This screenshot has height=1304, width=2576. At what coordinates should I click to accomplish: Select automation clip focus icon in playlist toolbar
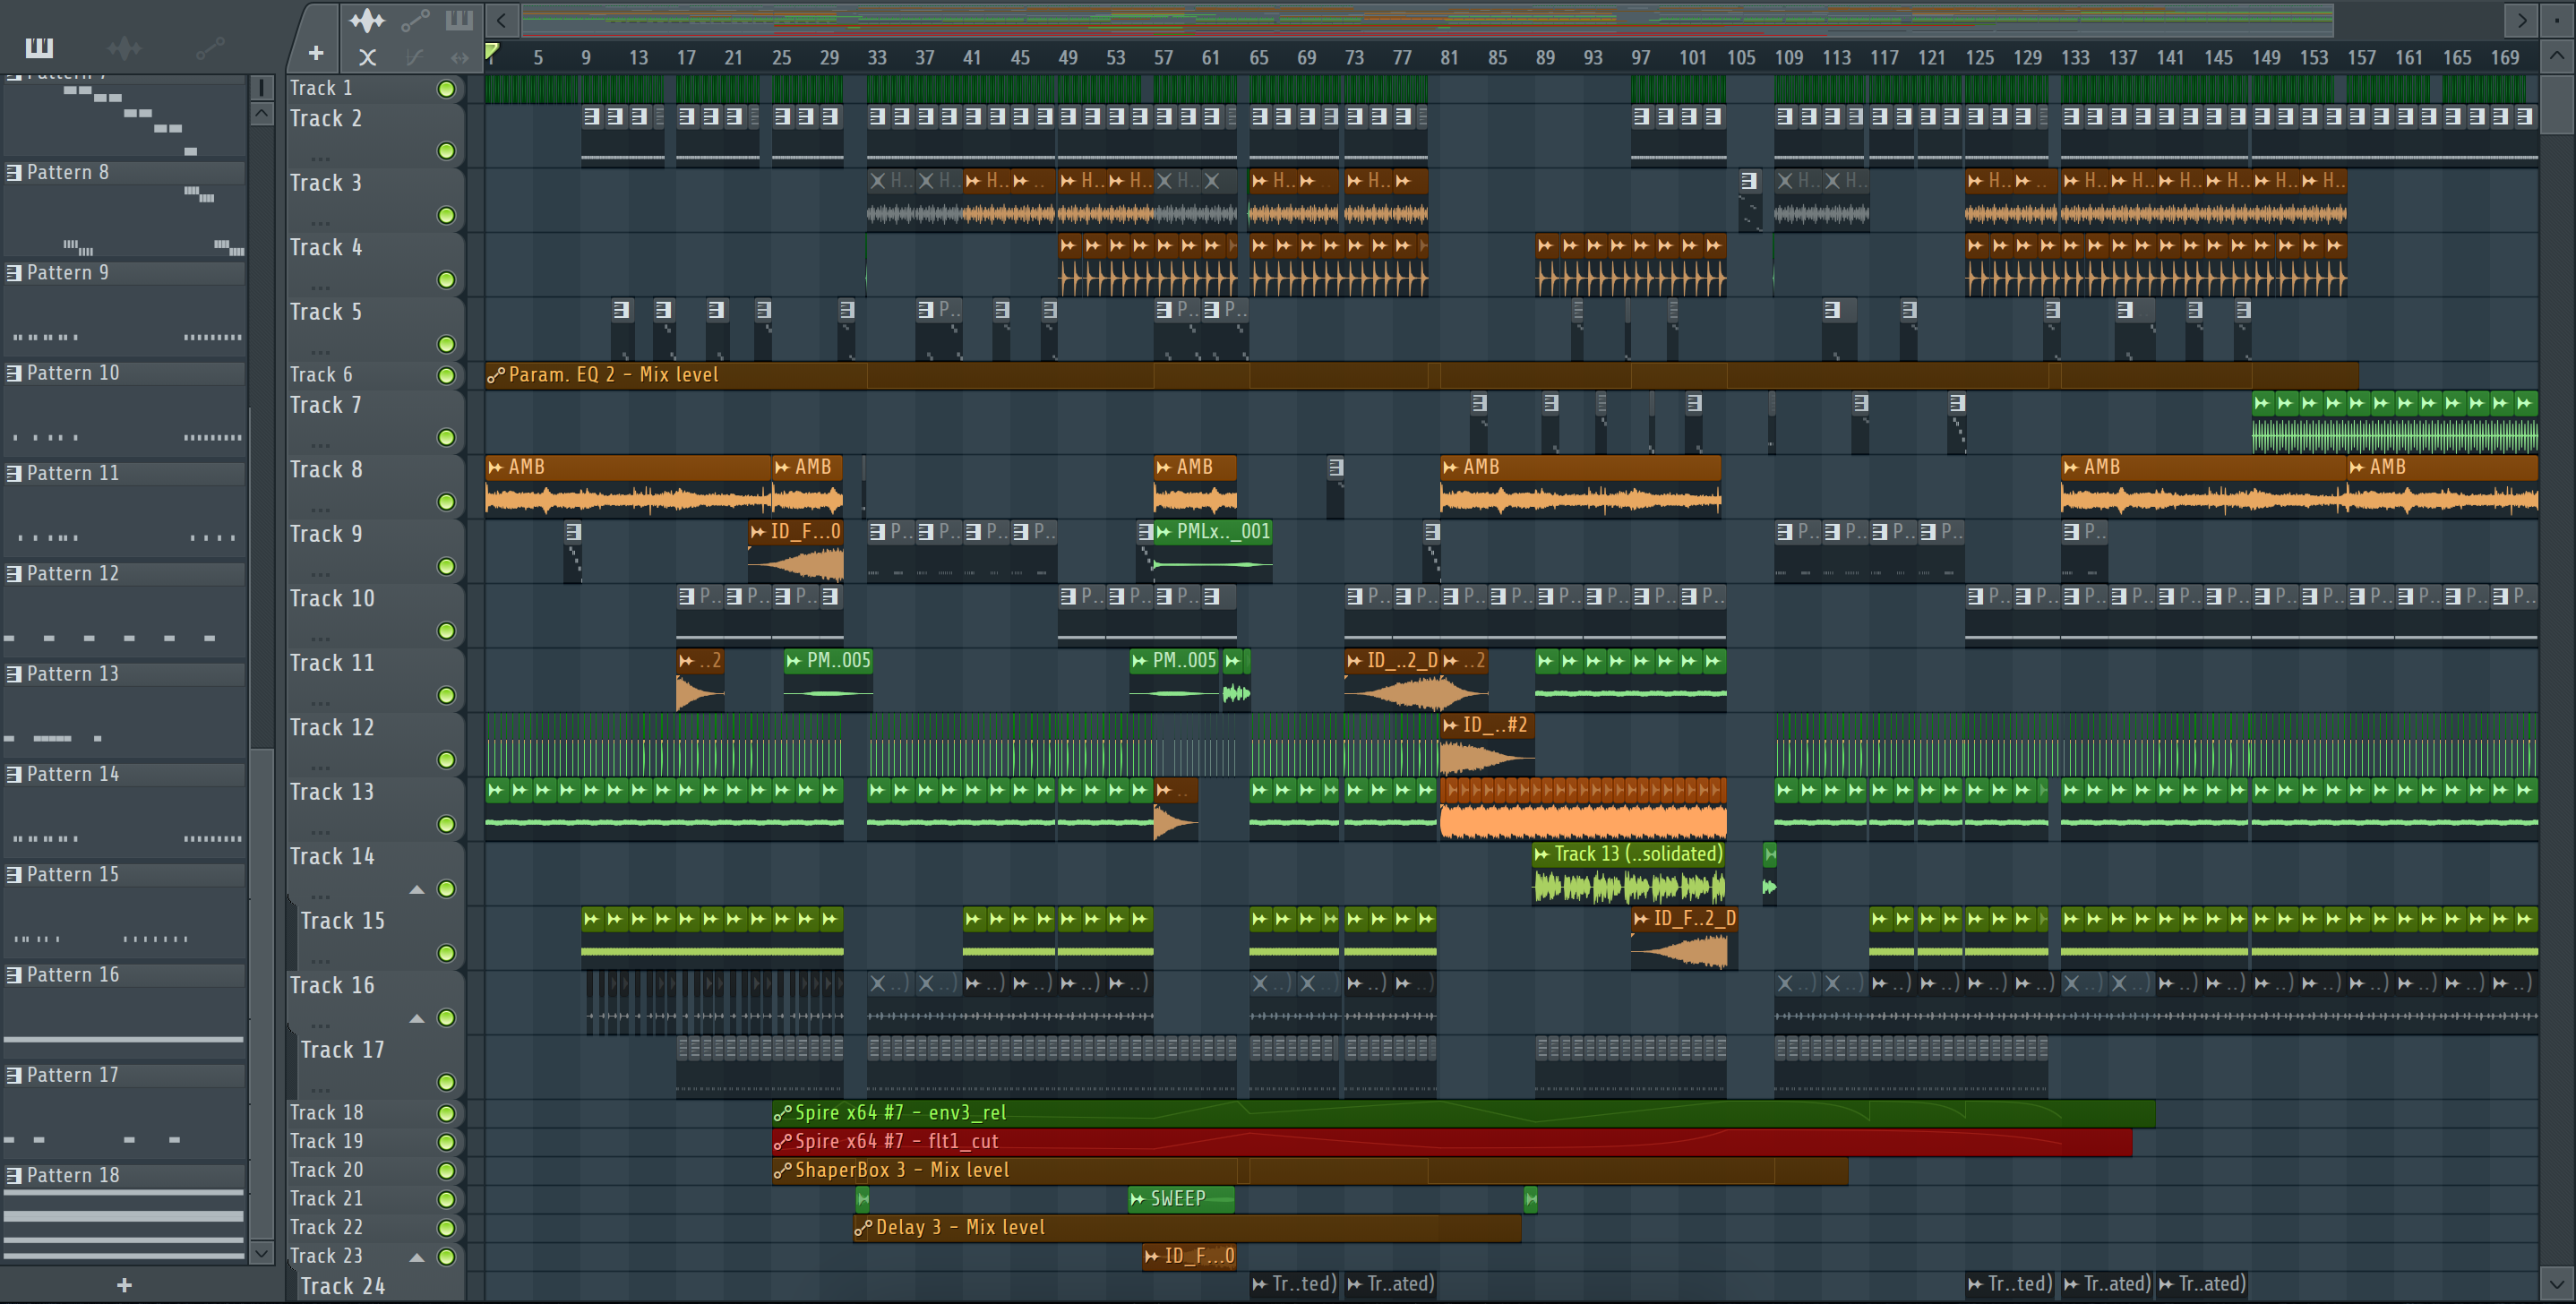tap(414, 20)
